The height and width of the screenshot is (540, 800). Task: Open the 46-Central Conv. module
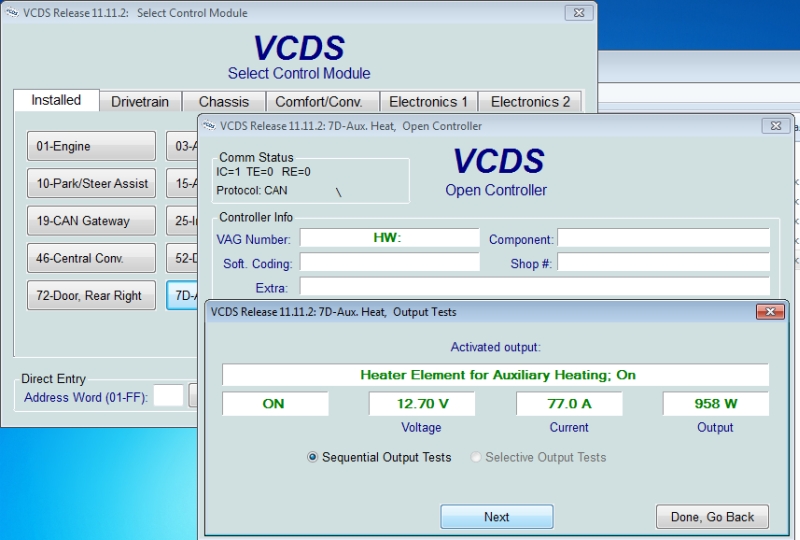point(91,258)
